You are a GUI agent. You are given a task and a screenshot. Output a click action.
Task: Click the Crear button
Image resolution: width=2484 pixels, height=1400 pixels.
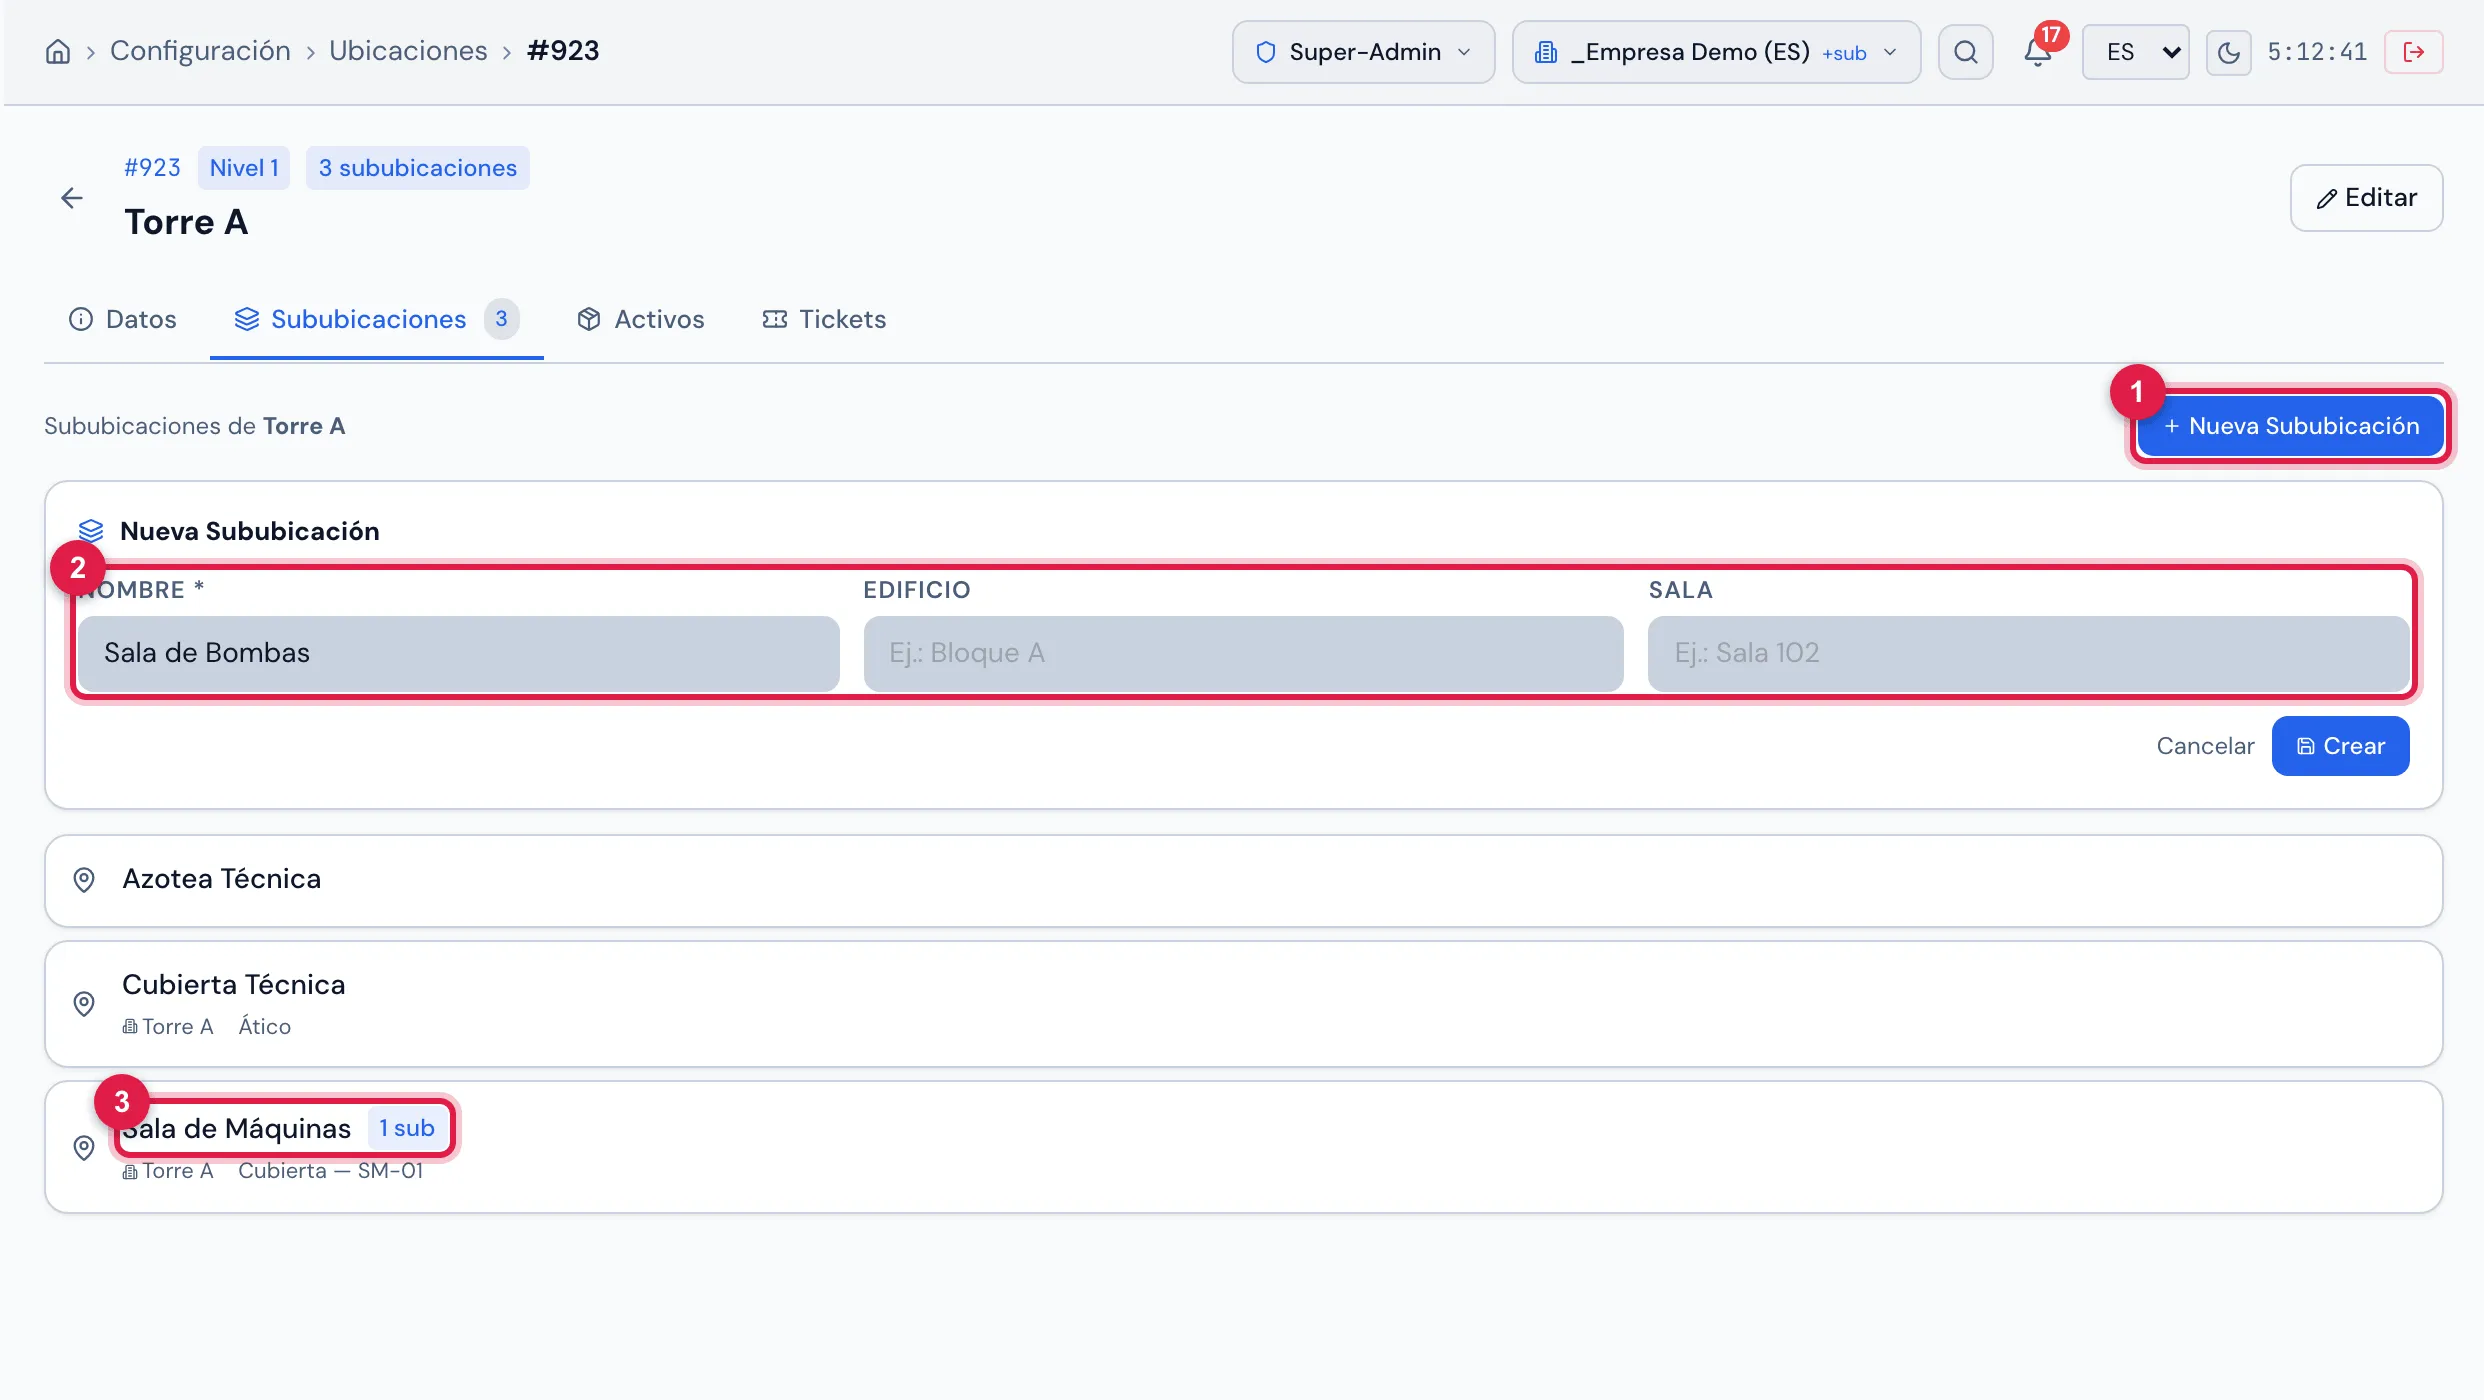[x=2340, y=746]
